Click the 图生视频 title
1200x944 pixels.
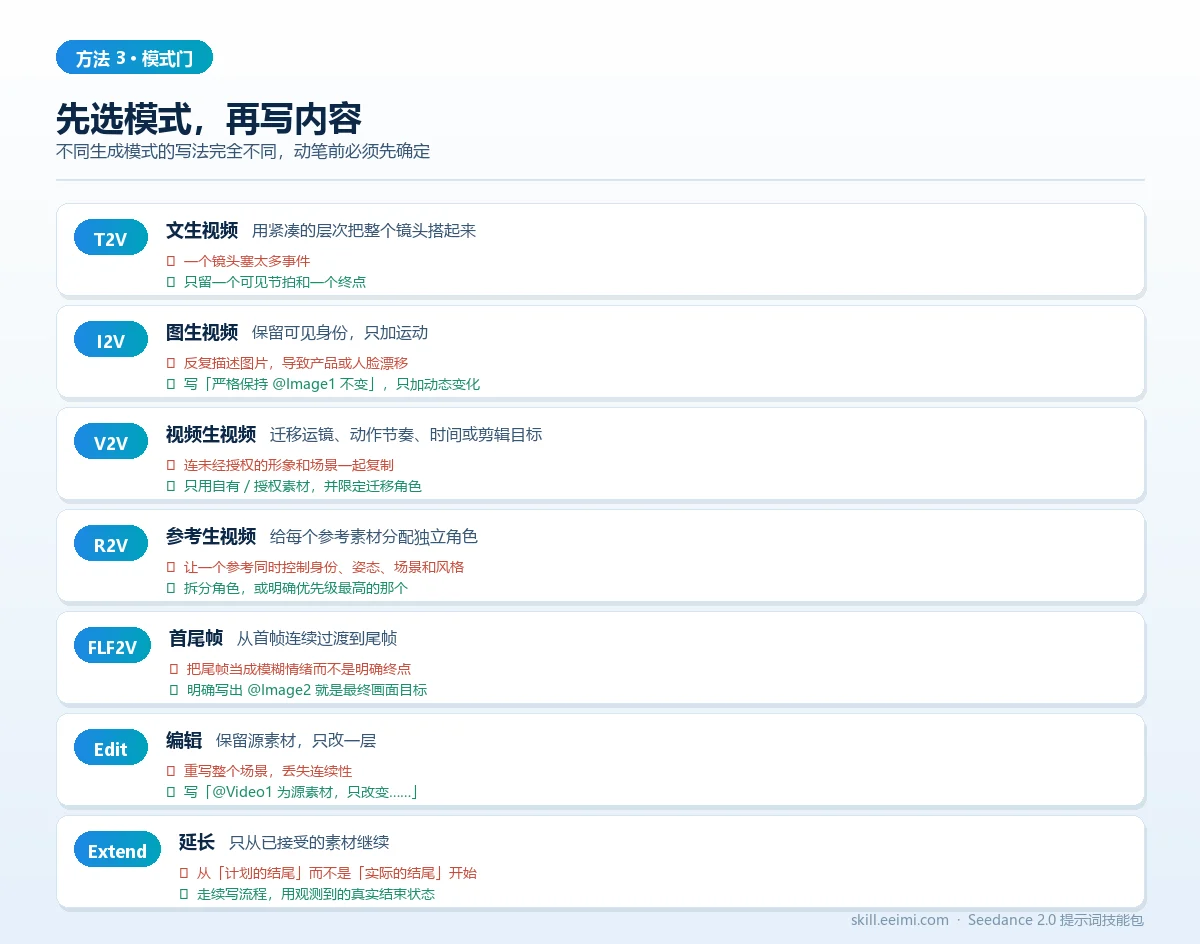202,332
